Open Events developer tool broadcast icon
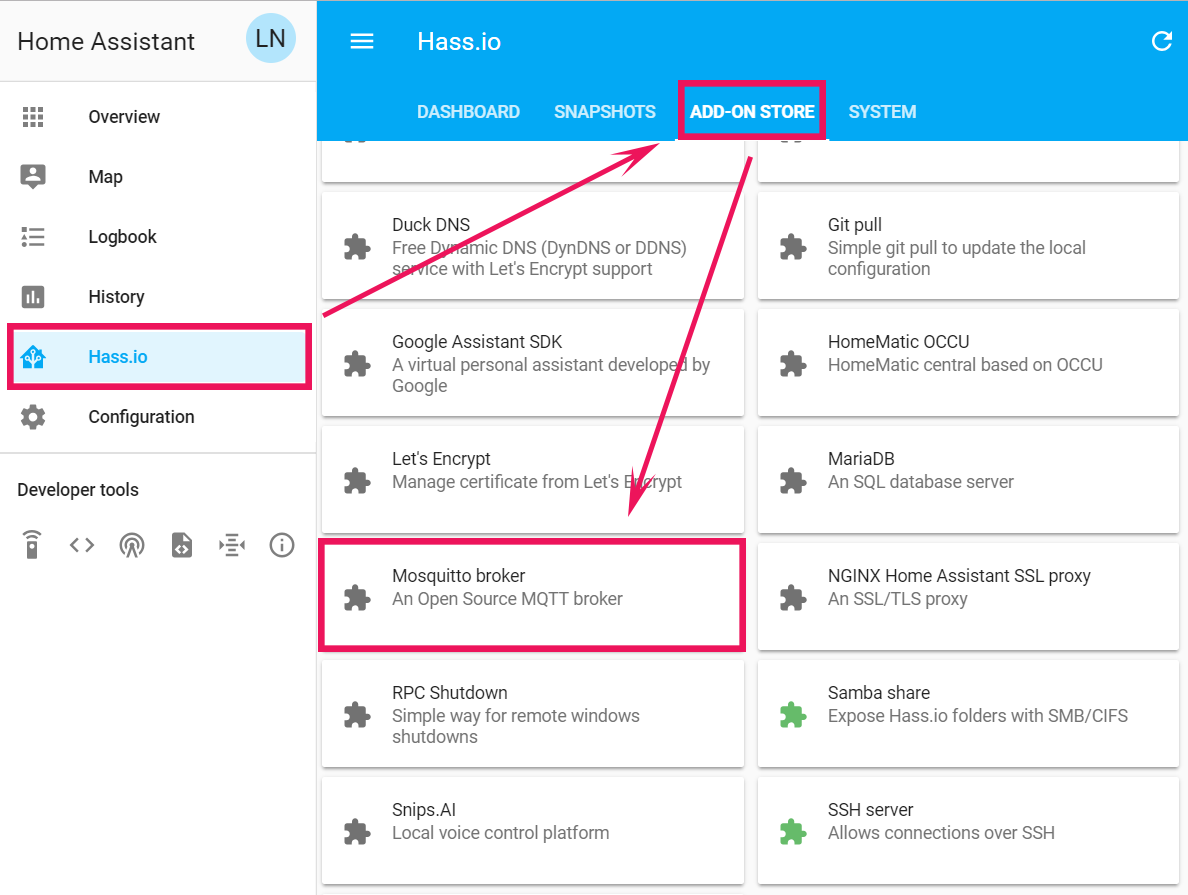Viewport: 1188px width, 895px height. click(132, 545)
